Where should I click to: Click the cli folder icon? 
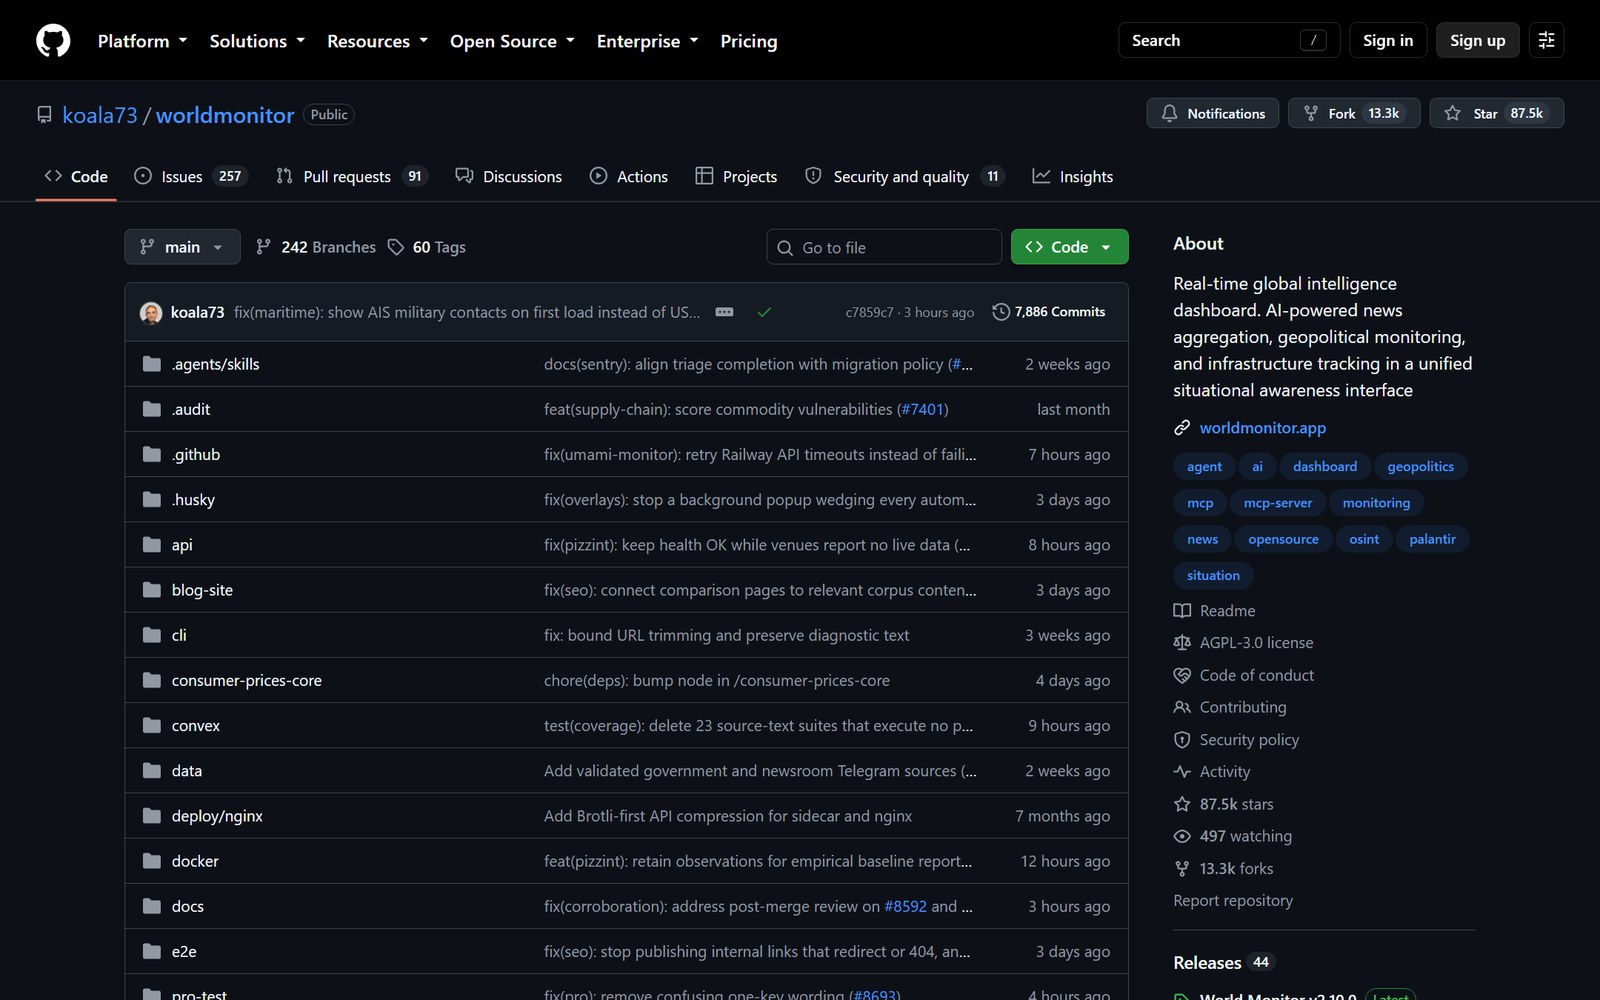[x=152, y=635]
